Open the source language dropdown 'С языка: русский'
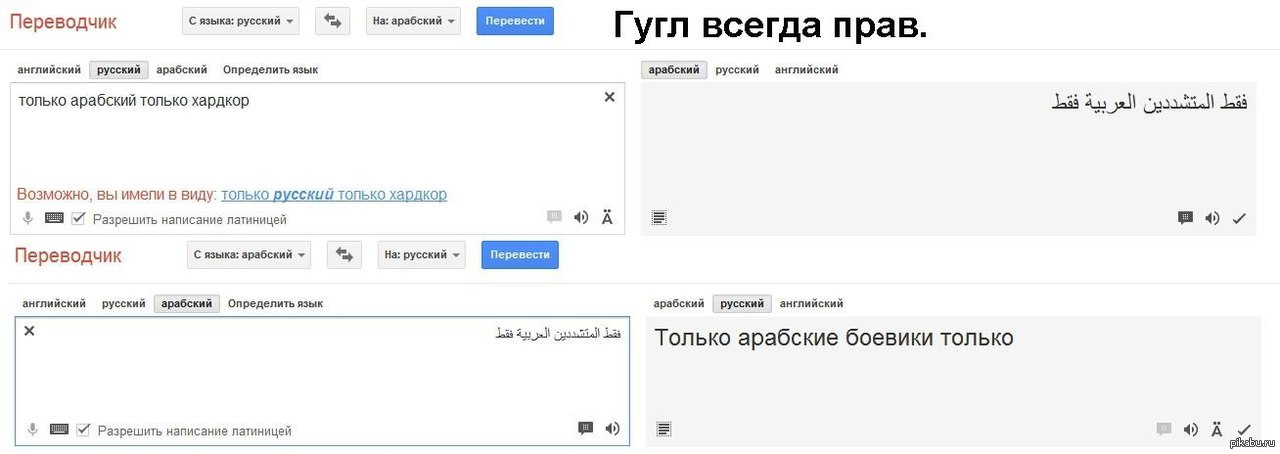Image resolution: width=1280 pixels, height=454 pixels. pyautogui.click(x=241, y=21)
